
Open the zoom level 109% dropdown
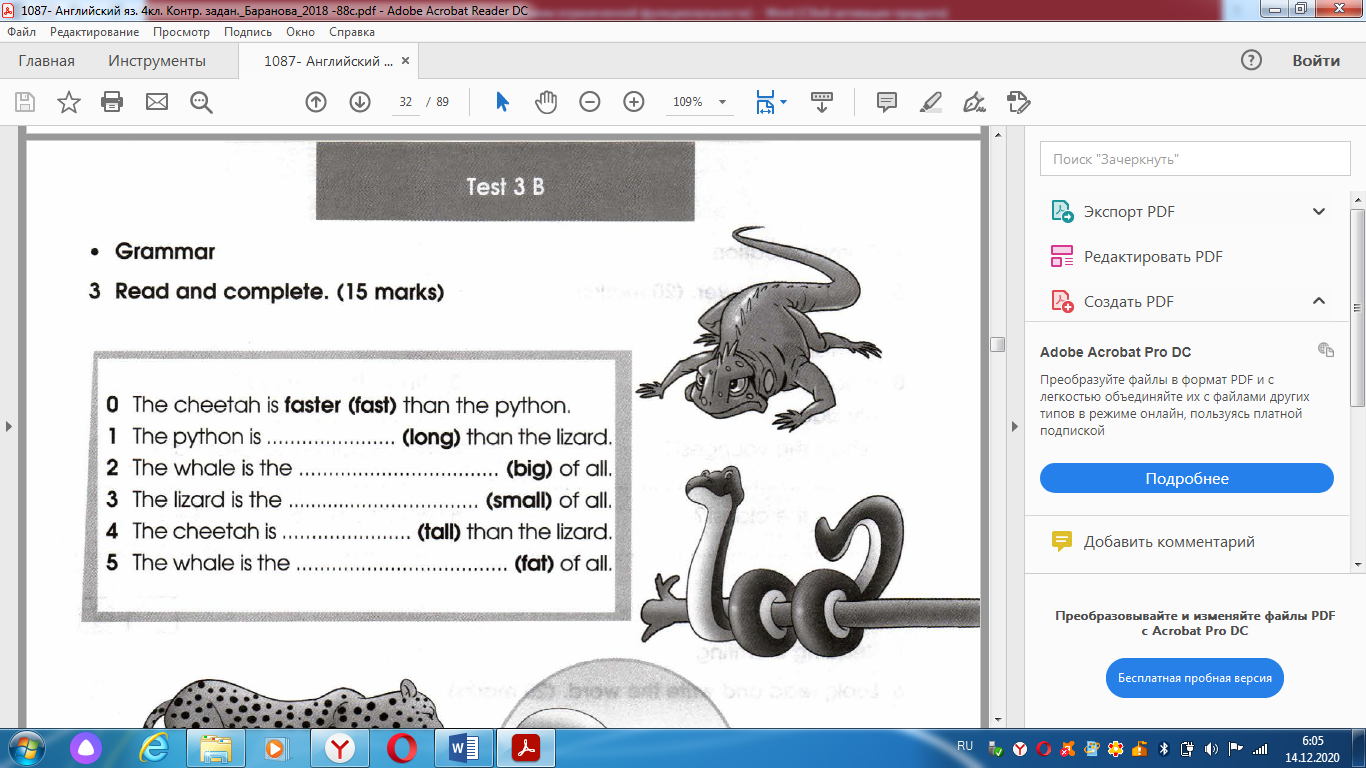click(x=722, y=102)
